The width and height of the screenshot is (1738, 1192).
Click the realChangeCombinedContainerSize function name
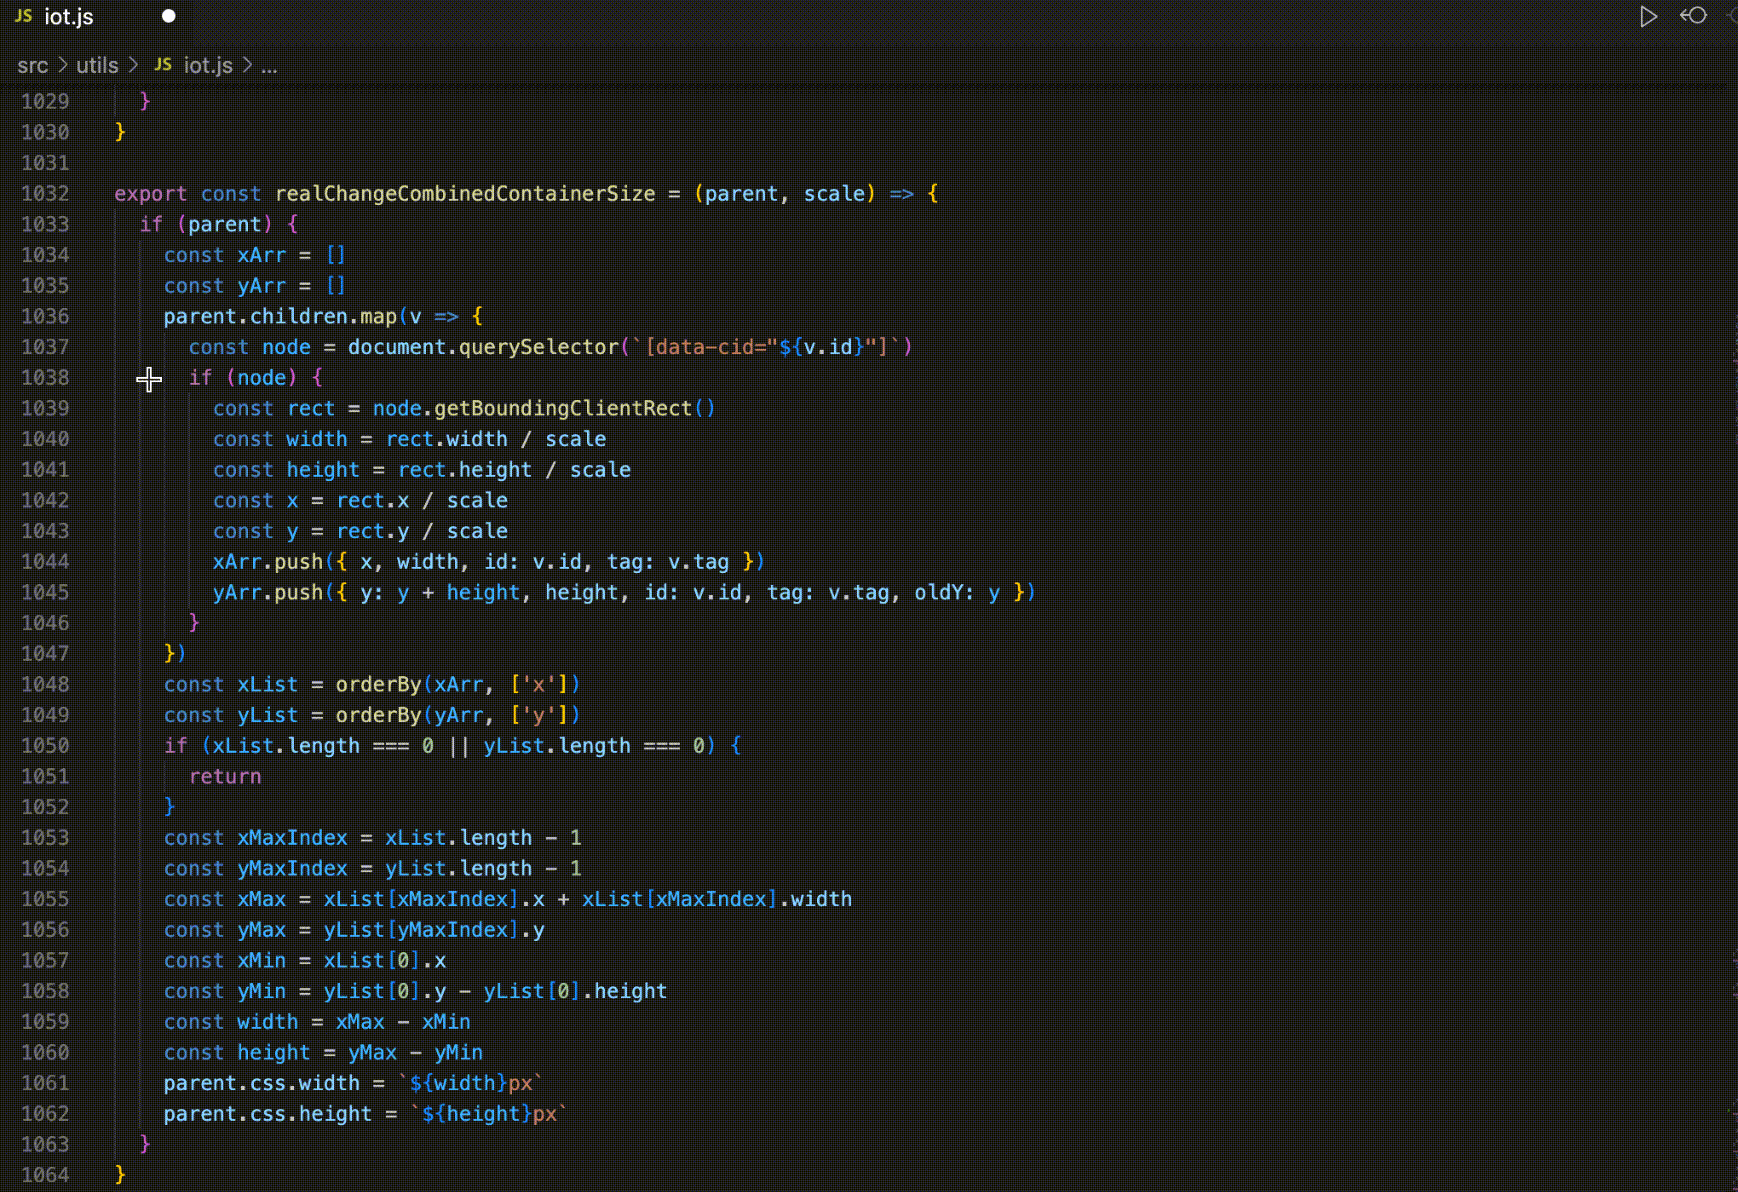[465, 193]
